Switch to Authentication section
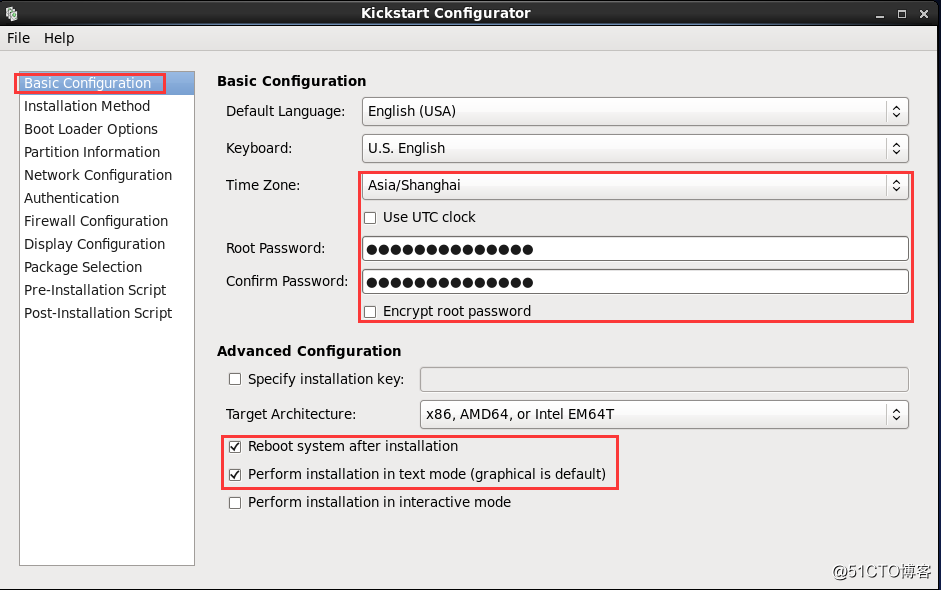 click(107, 198)
